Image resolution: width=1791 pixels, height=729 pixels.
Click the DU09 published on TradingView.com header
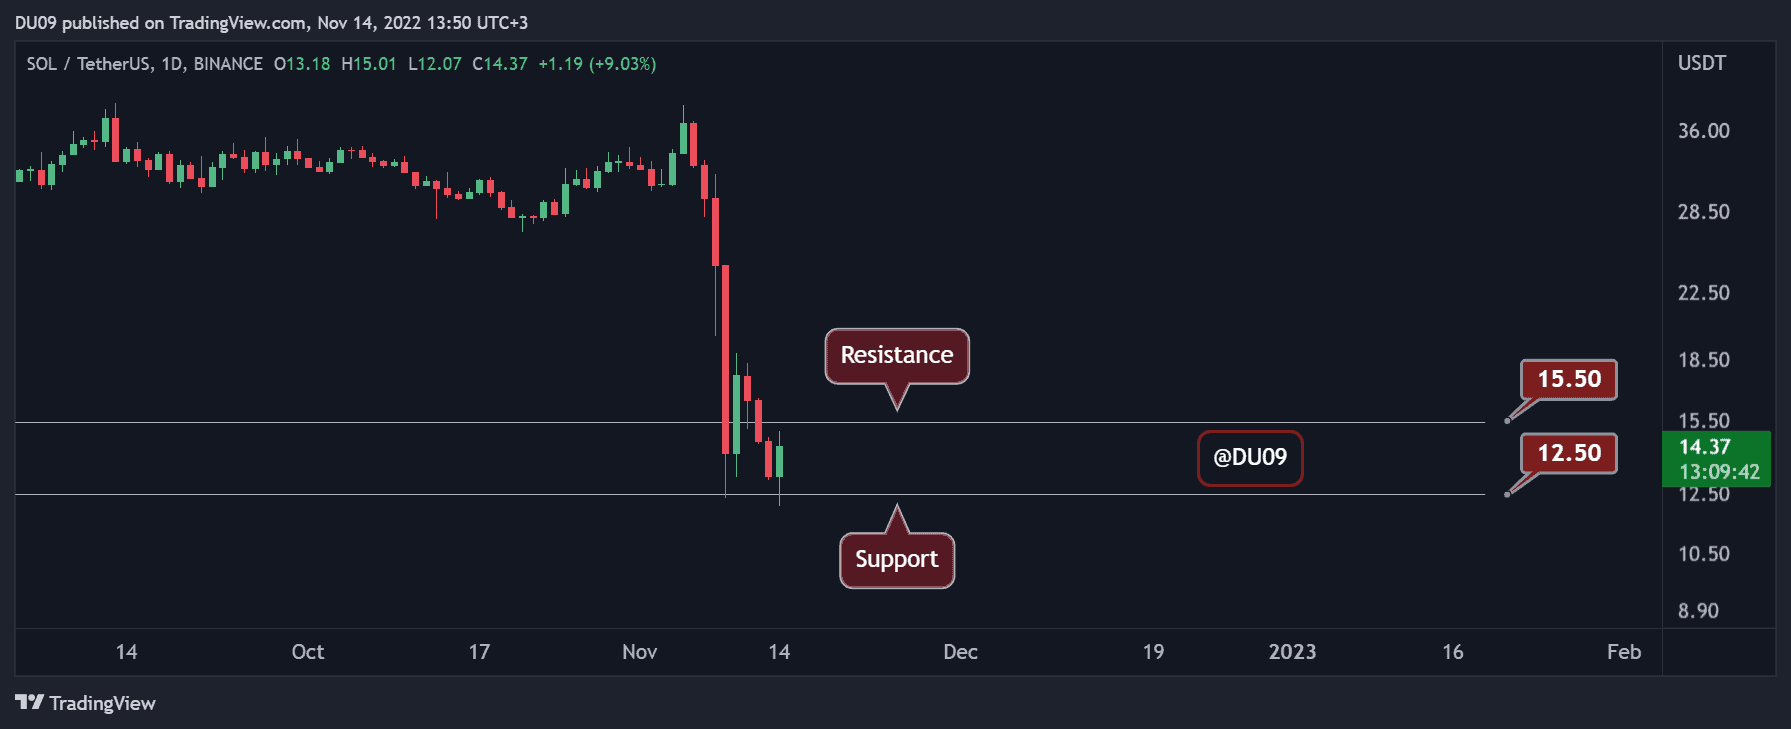(x=271, y=22)
